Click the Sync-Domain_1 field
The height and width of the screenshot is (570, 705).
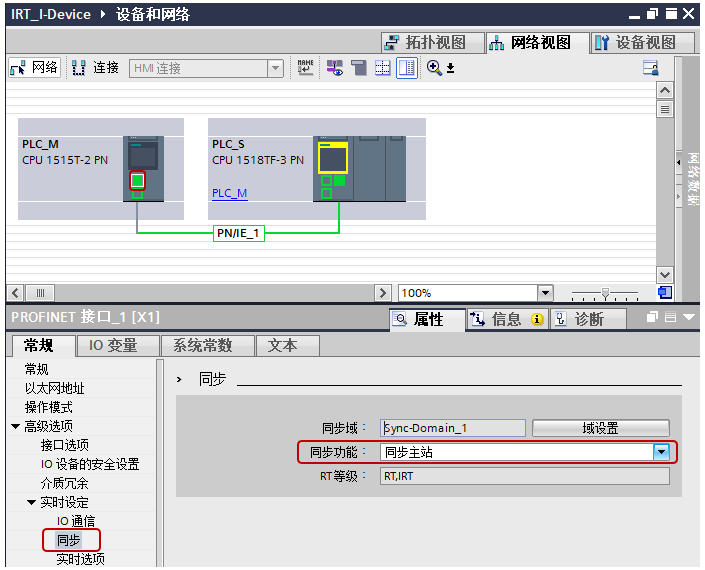coord(453,428)
